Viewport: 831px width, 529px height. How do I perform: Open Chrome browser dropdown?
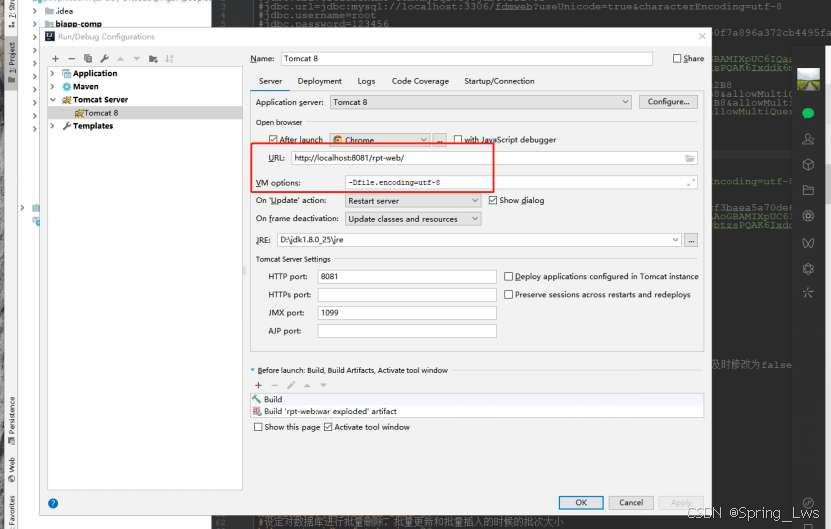(379, 139)
